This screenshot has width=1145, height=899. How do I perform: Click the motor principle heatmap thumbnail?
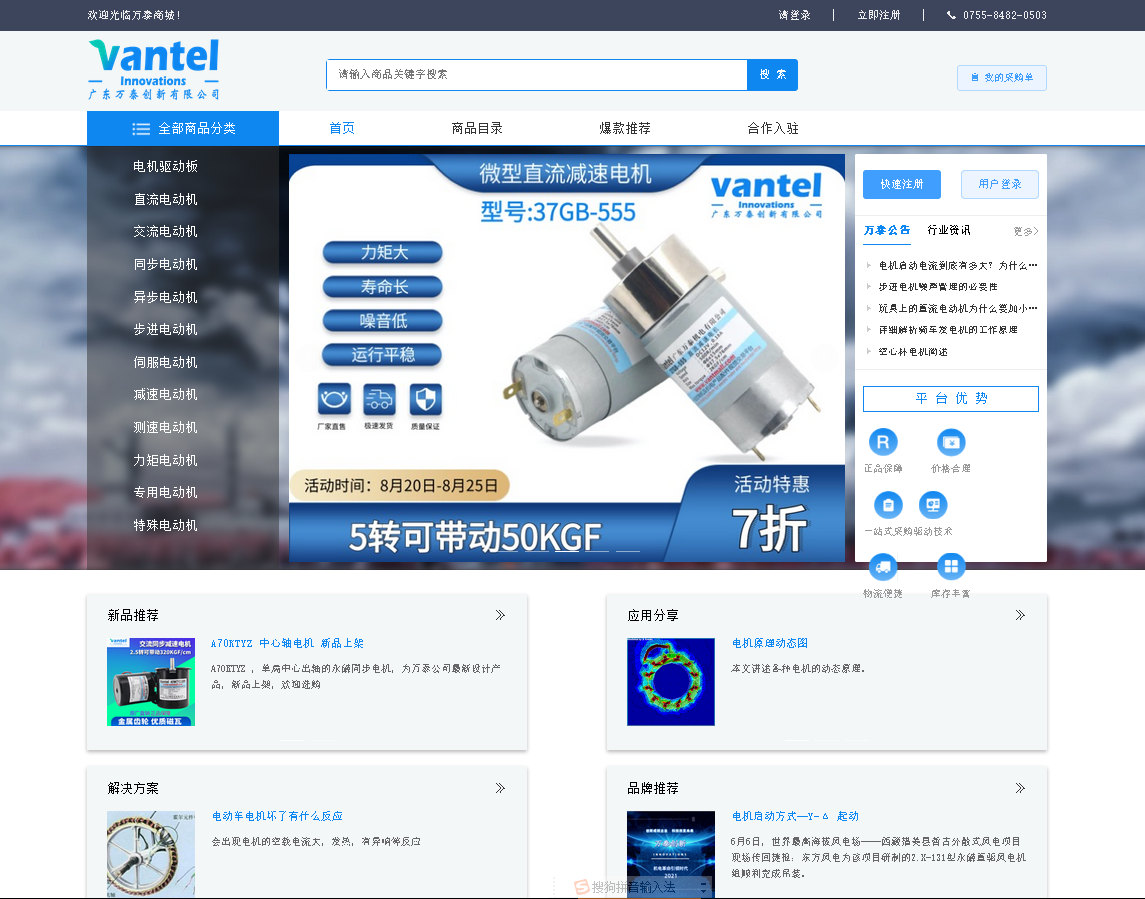click(670, 682)
